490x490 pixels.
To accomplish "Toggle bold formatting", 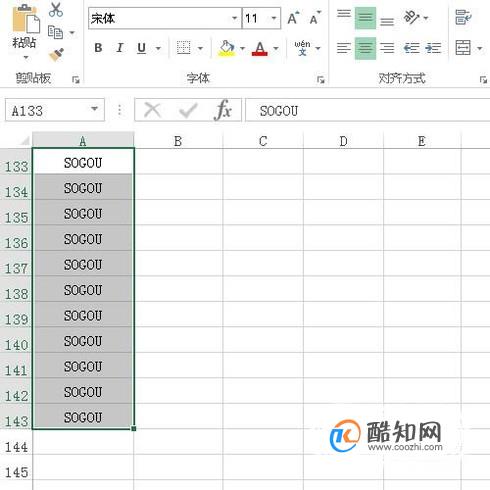I will pyautogui.click(x=98, y=48).
